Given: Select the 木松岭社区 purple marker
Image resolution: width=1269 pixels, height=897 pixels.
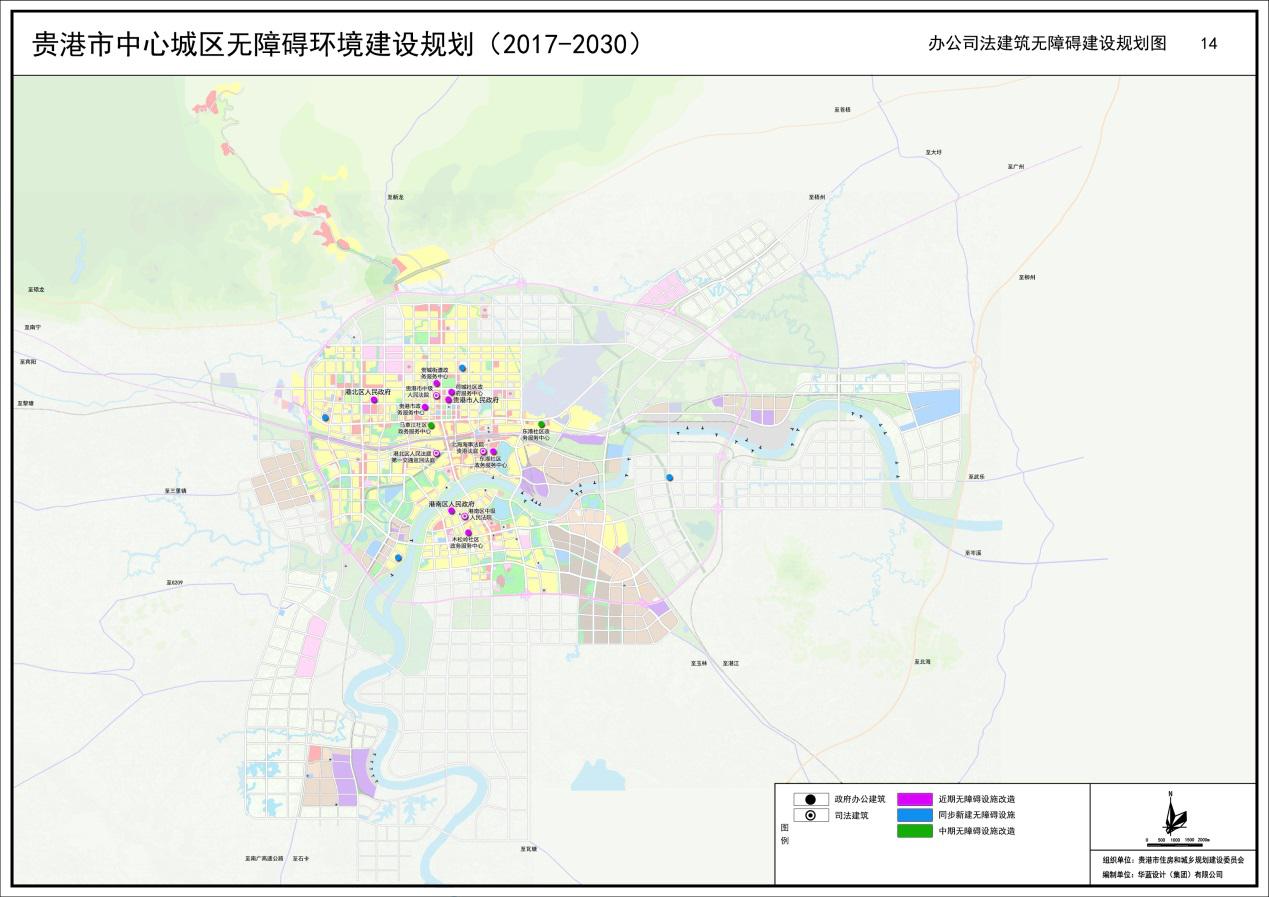Looking at the screenshot, I should click(468, 533).
